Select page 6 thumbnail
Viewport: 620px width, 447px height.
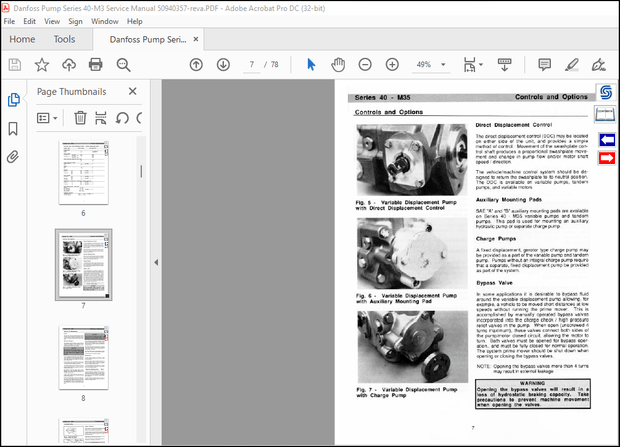point(83,172)
